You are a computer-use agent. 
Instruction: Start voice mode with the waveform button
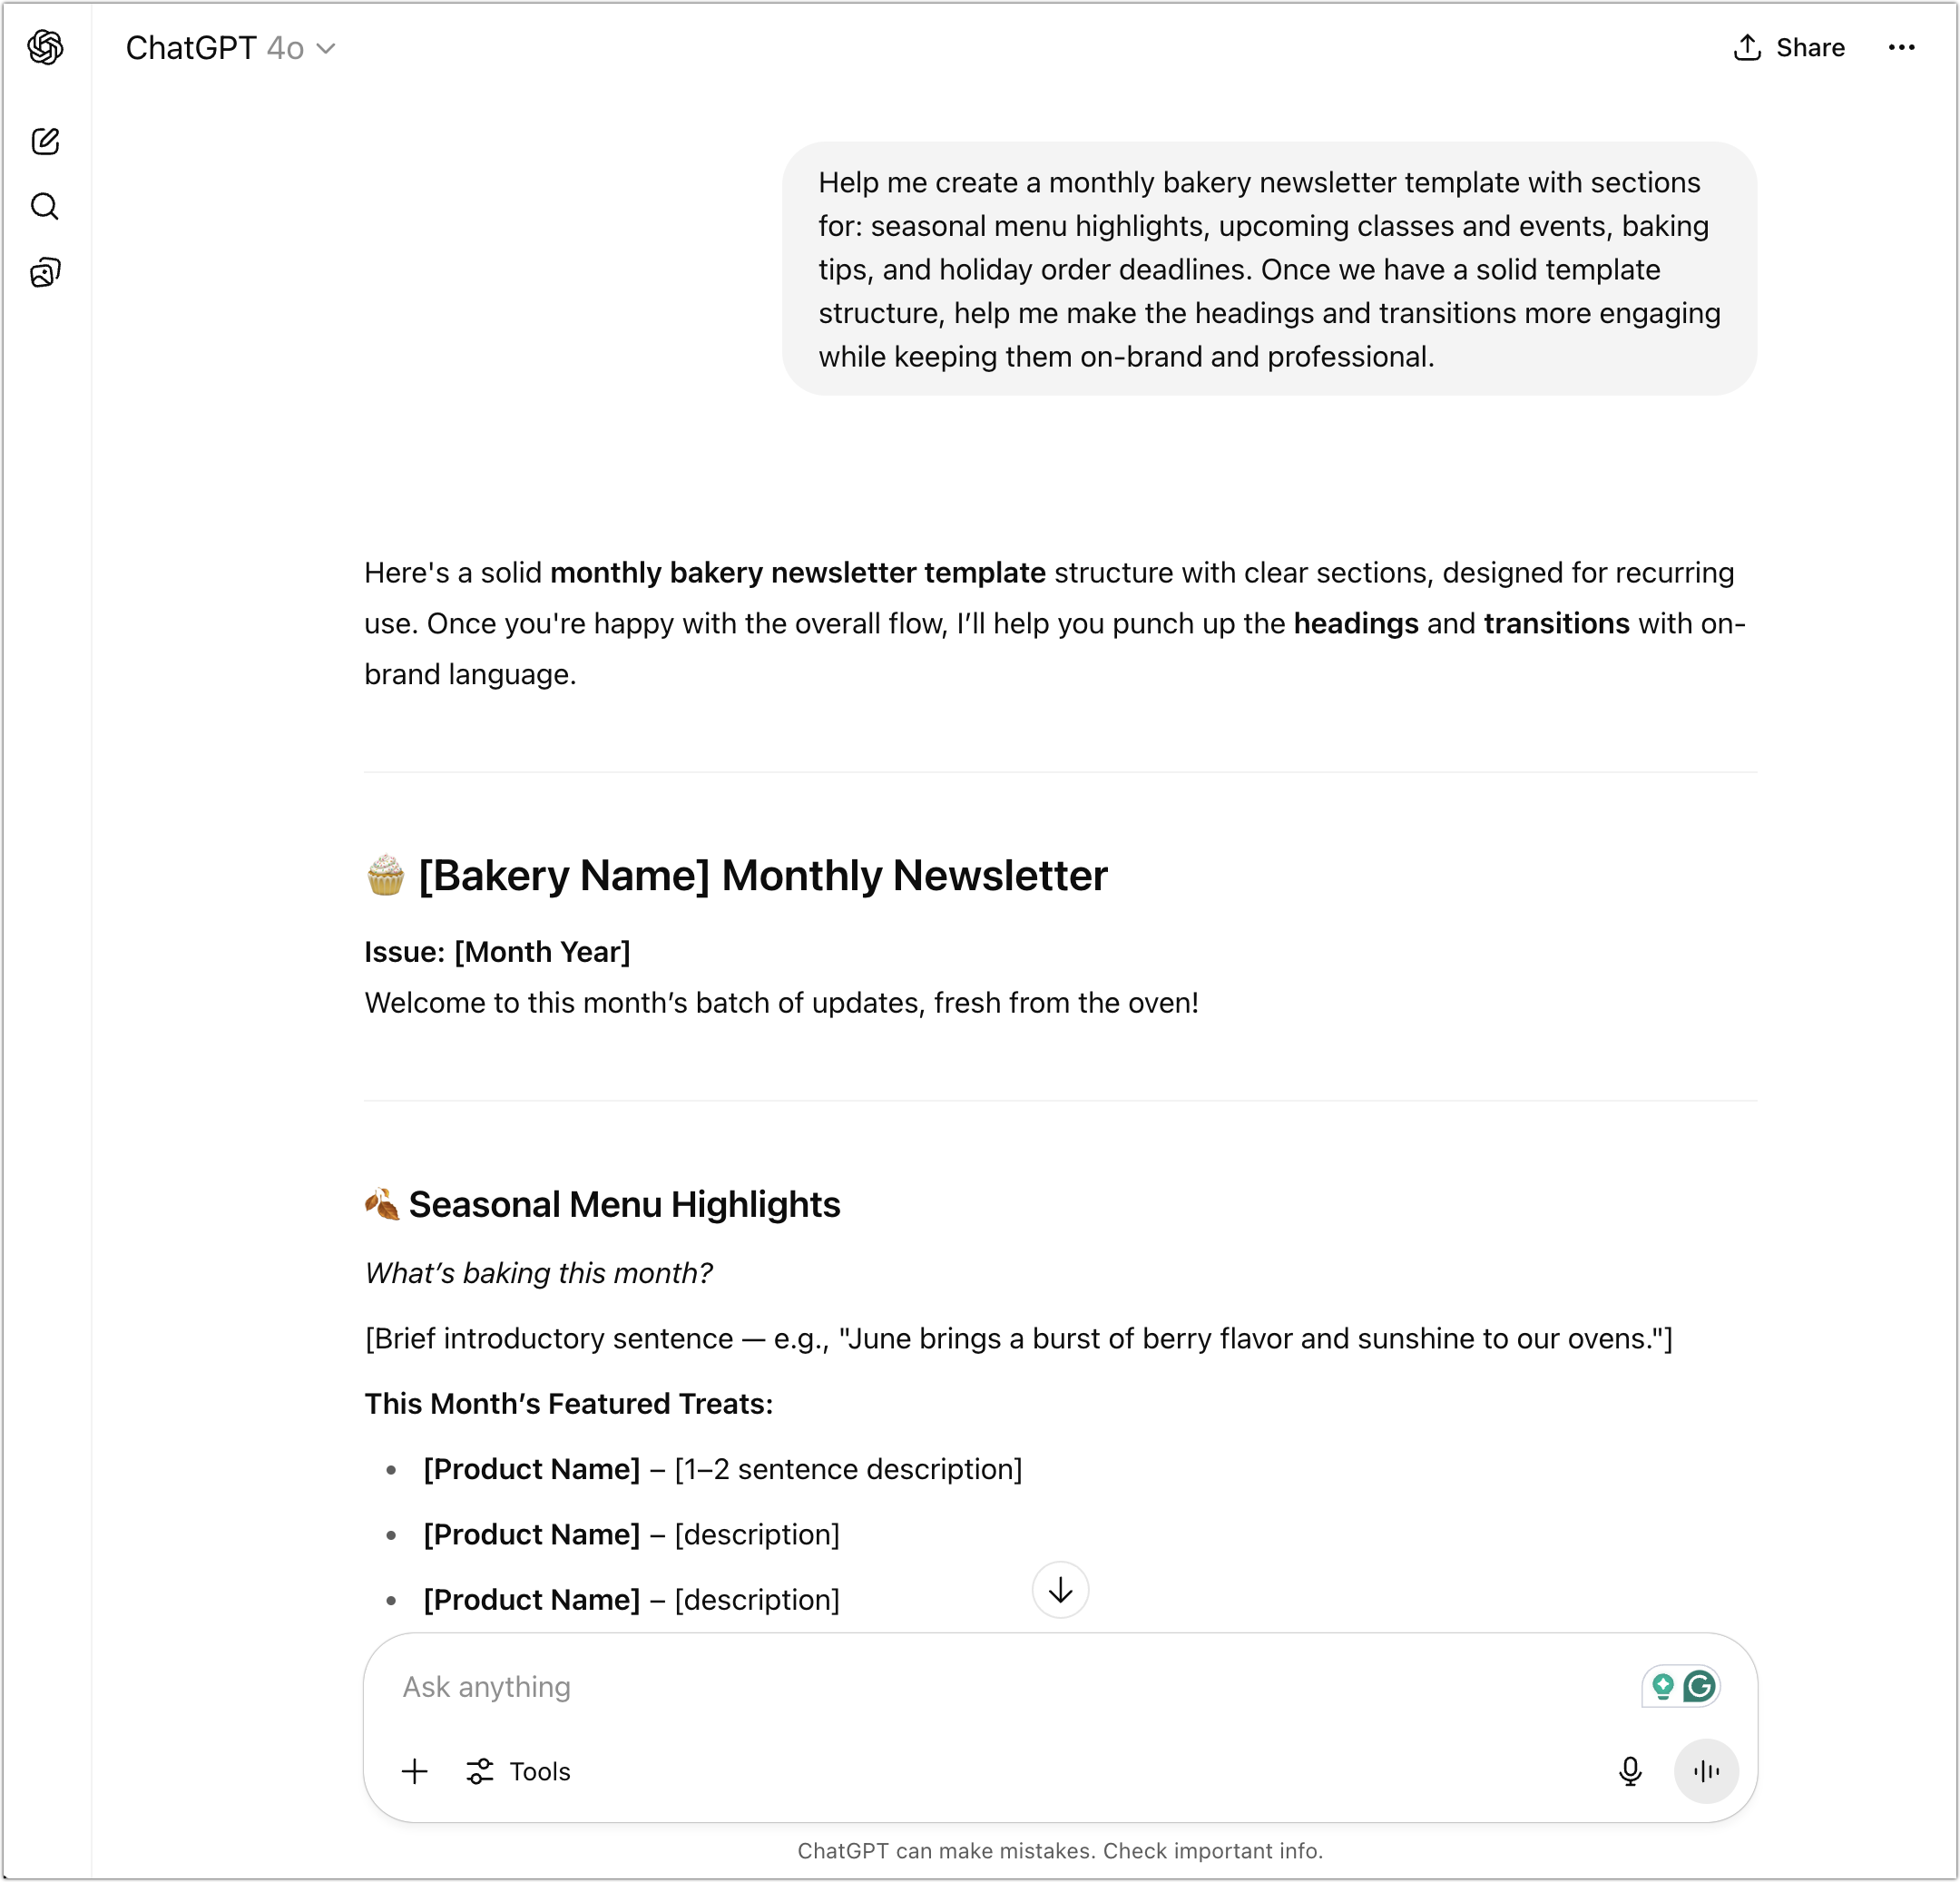pyautogui.click(x=1706, y=1771)
